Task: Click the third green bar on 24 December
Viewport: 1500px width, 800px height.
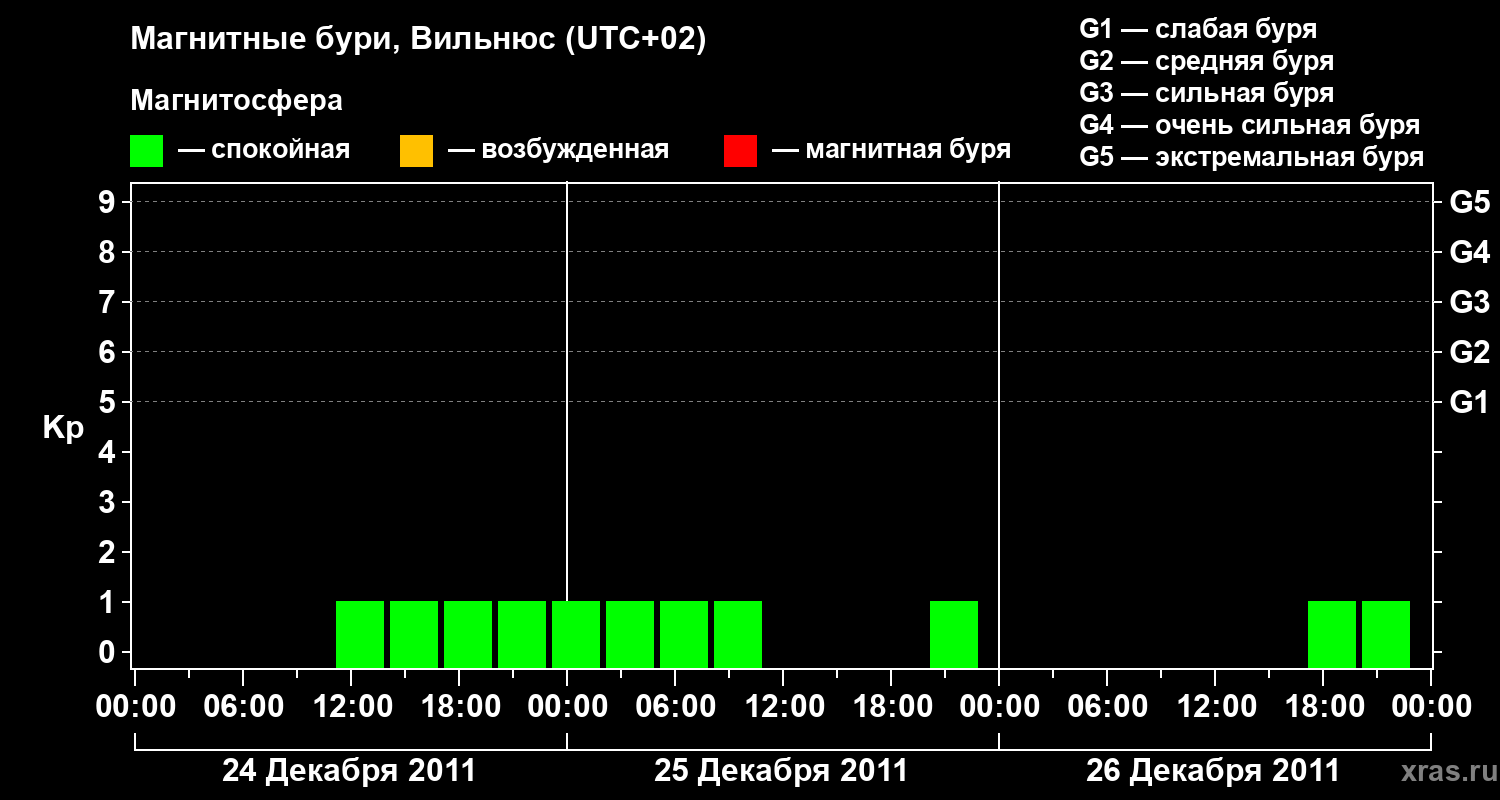Action: click(468, 634)
